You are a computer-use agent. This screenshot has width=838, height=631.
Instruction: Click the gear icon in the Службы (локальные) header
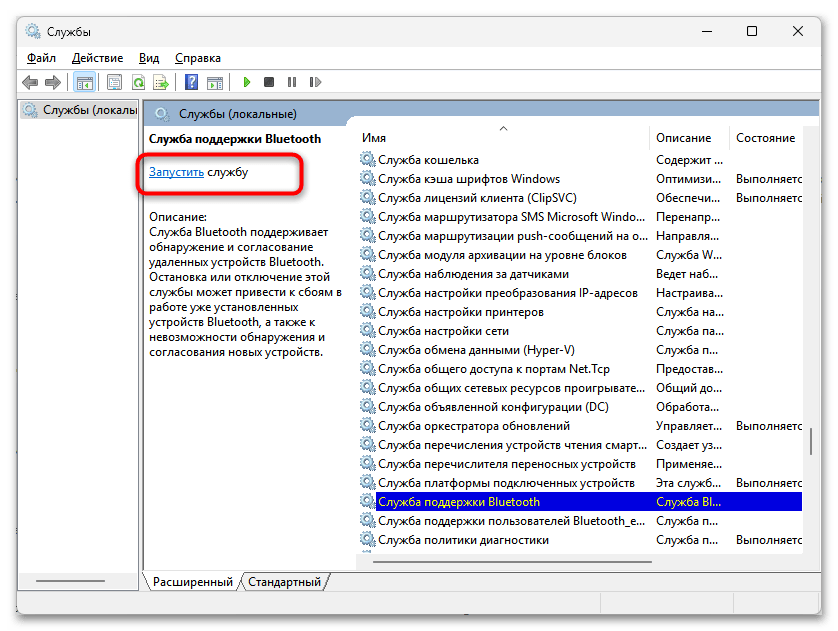[x=162, y=114]
